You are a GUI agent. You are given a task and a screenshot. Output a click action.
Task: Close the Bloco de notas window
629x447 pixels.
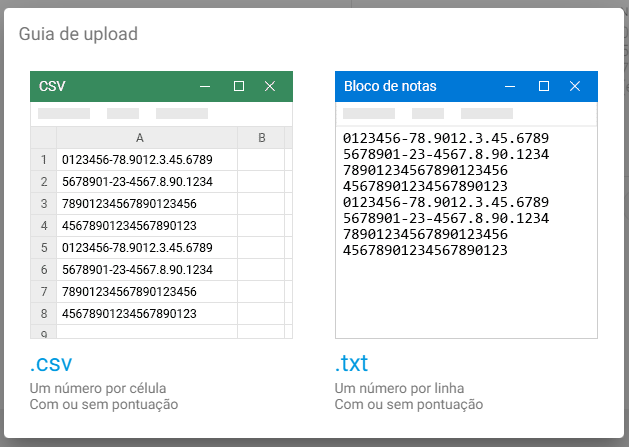click(x=574, y=87)
